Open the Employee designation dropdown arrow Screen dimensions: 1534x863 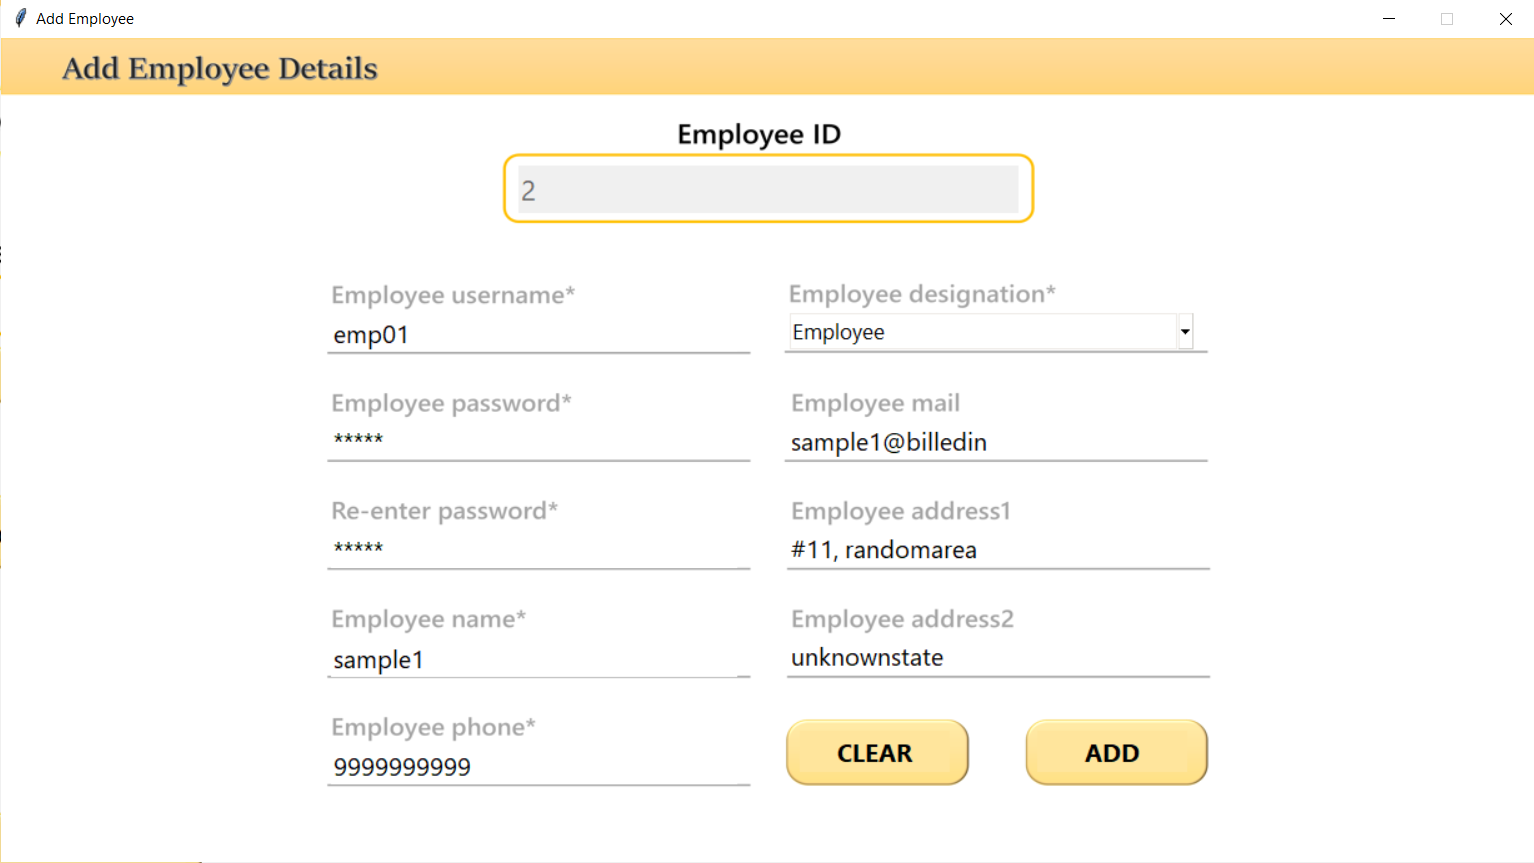coord(1185,332)
